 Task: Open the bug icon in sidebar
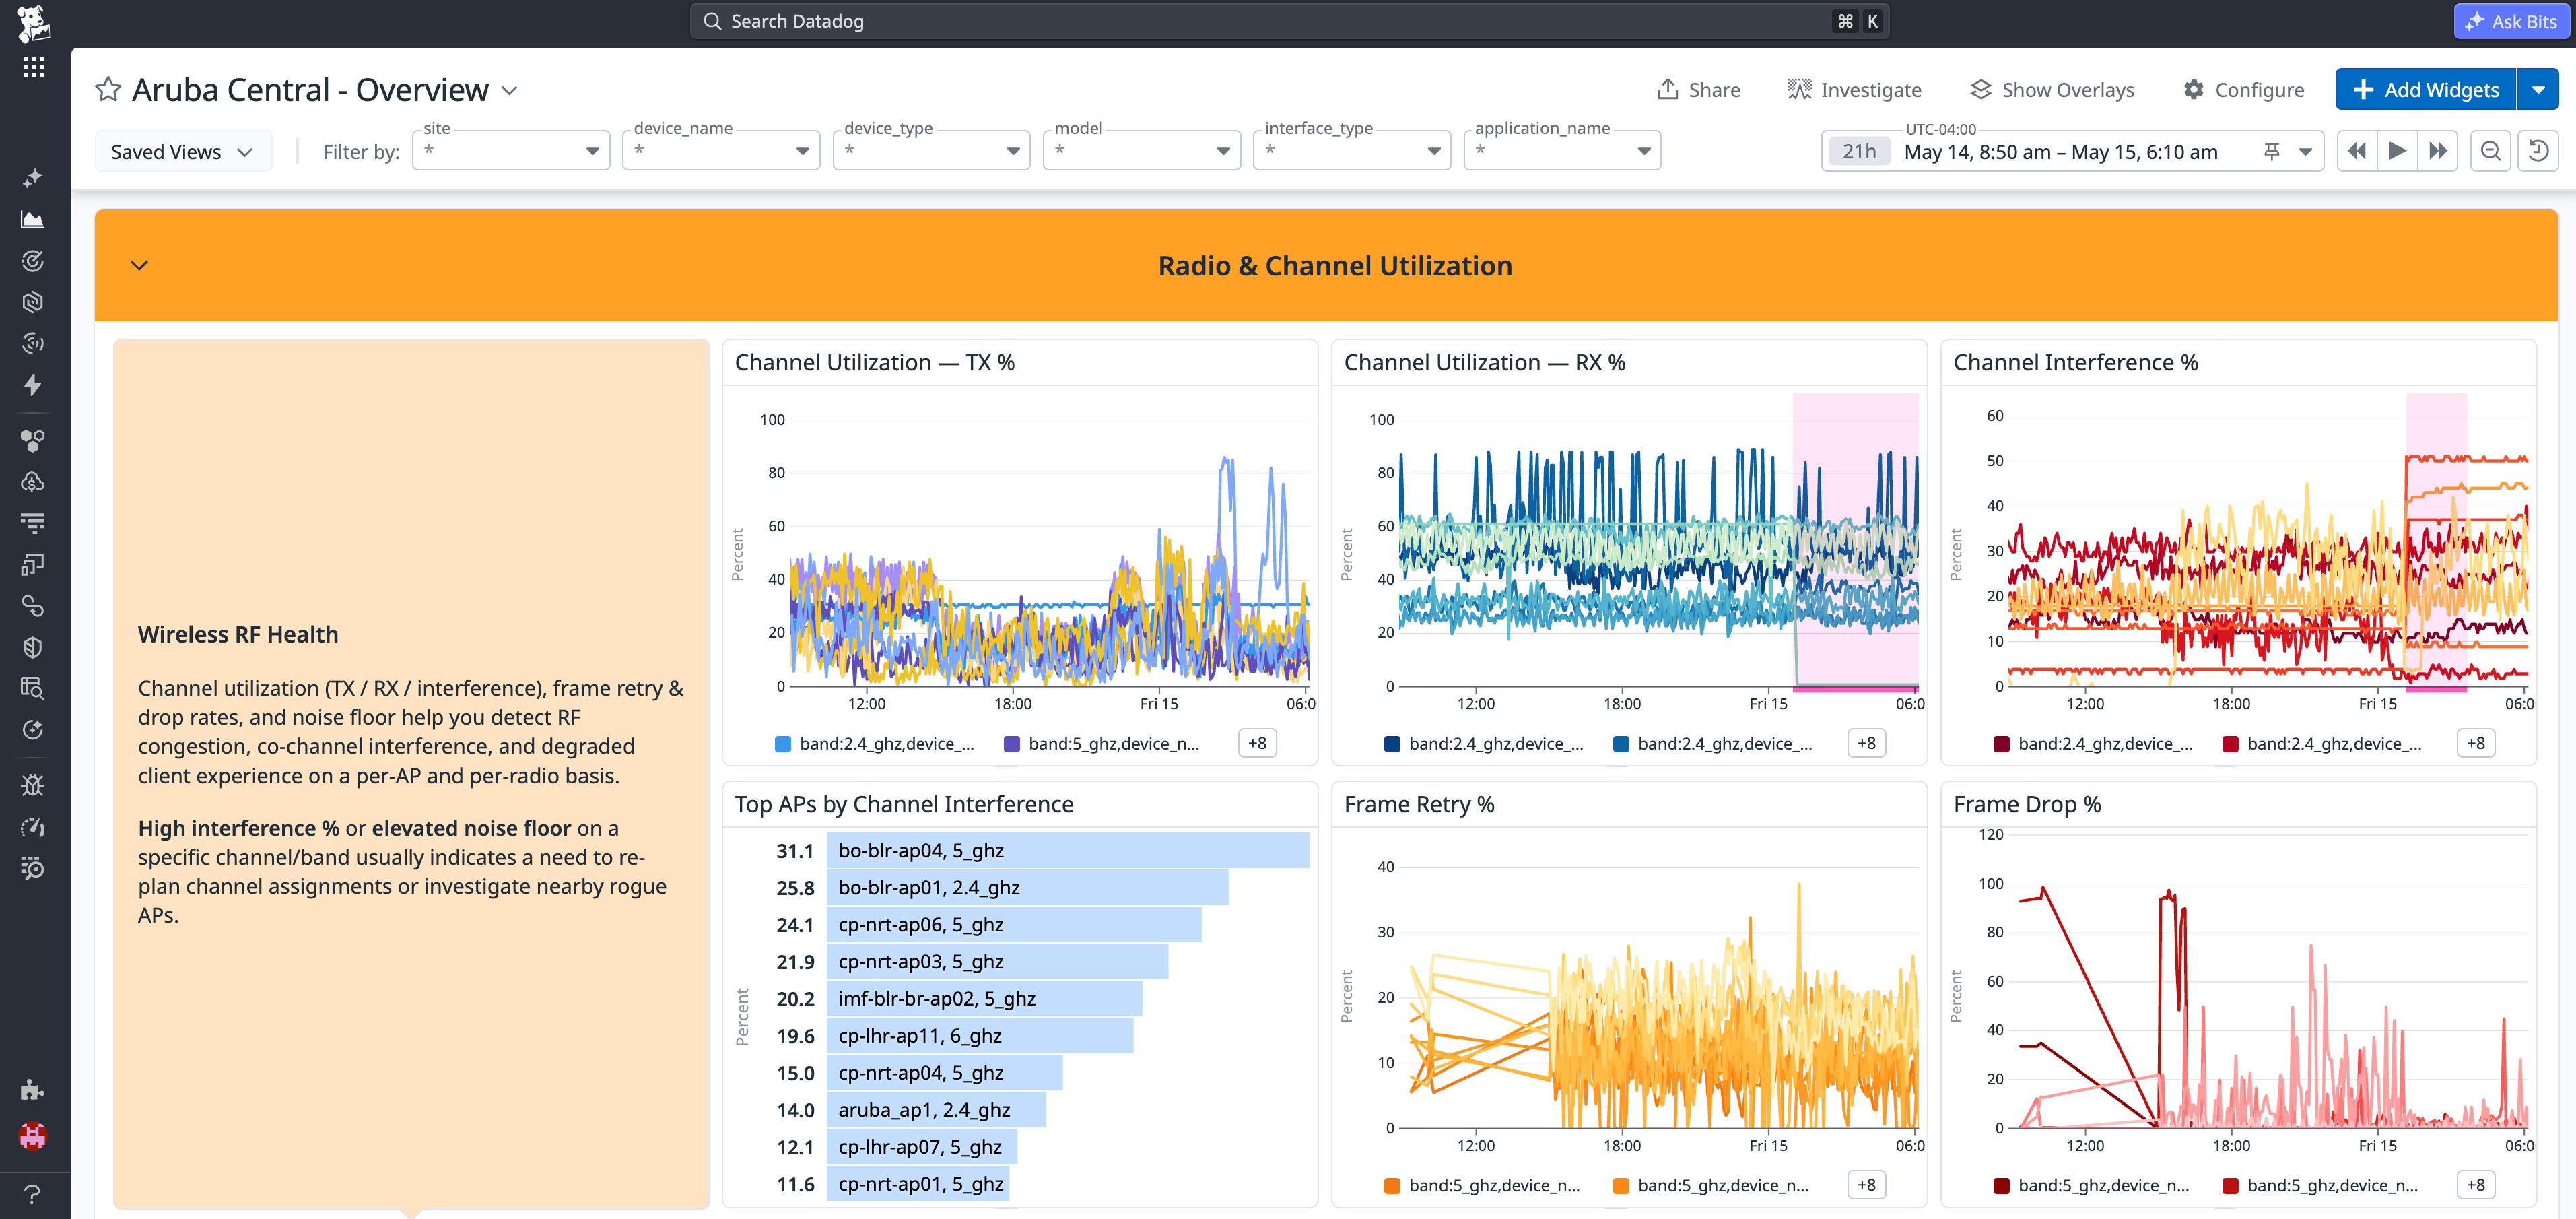(x=33, y=785)
